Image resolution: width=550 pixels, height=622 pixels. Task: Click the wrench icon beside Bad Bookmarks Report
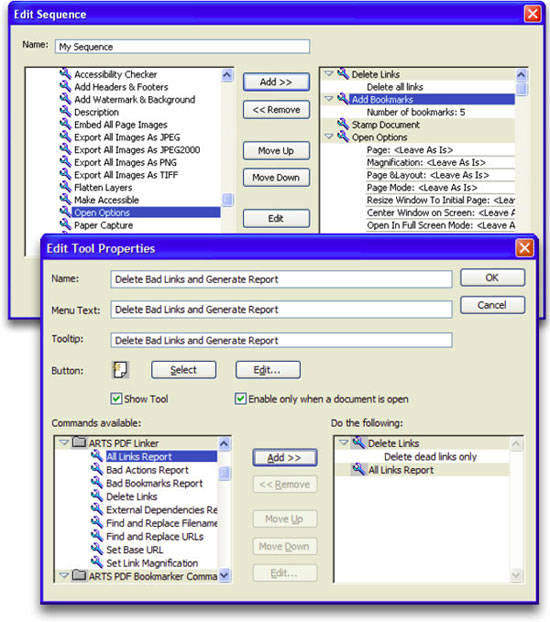(x=97, y=482)
